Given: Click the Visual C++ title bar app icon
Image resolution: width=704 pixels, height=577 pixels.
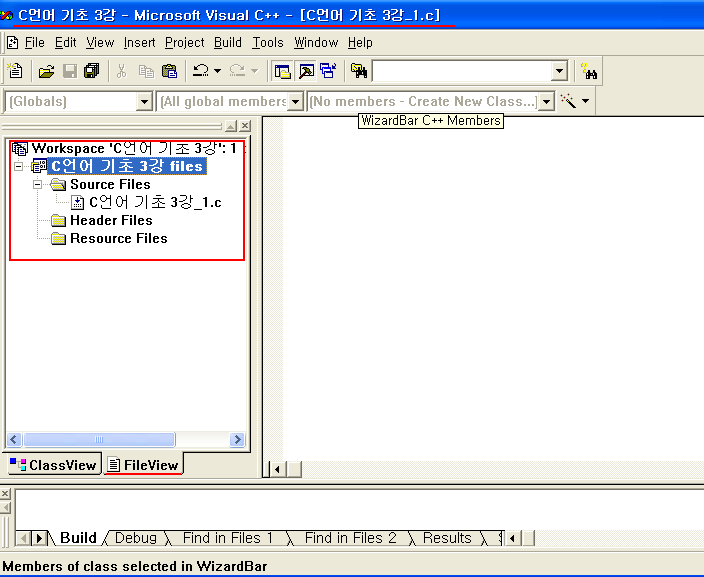Looking at the screenshot, I should 6,16.
